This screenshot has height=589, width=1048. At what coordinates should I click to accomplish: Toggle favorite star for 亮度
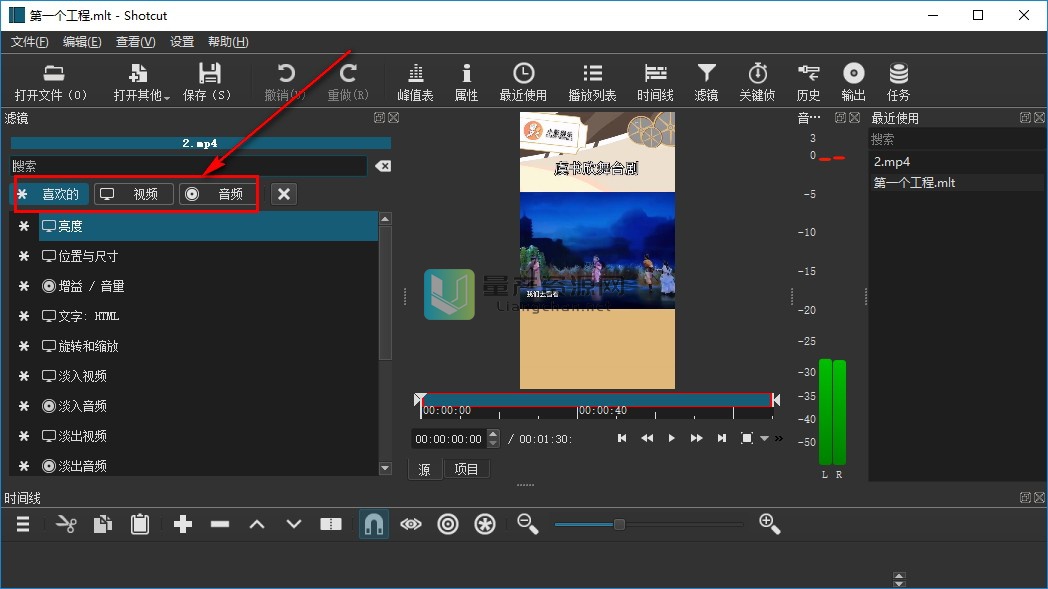click(x=24, y=226)
